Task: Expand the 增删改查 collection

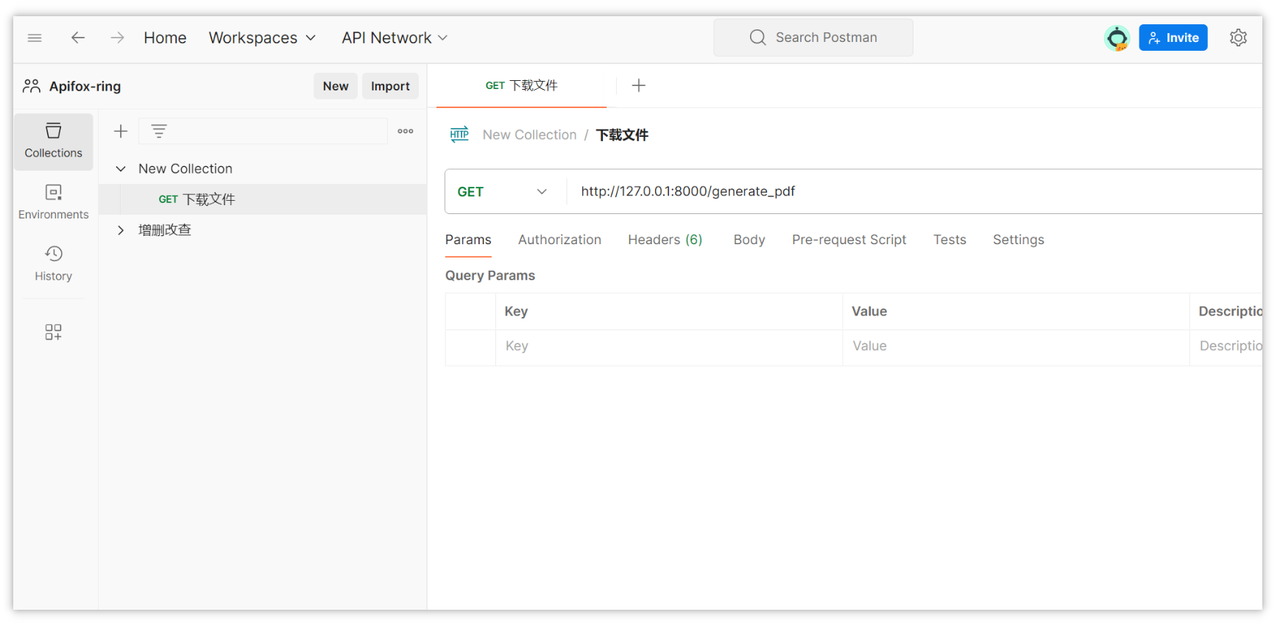Action: tap(121, 230)
